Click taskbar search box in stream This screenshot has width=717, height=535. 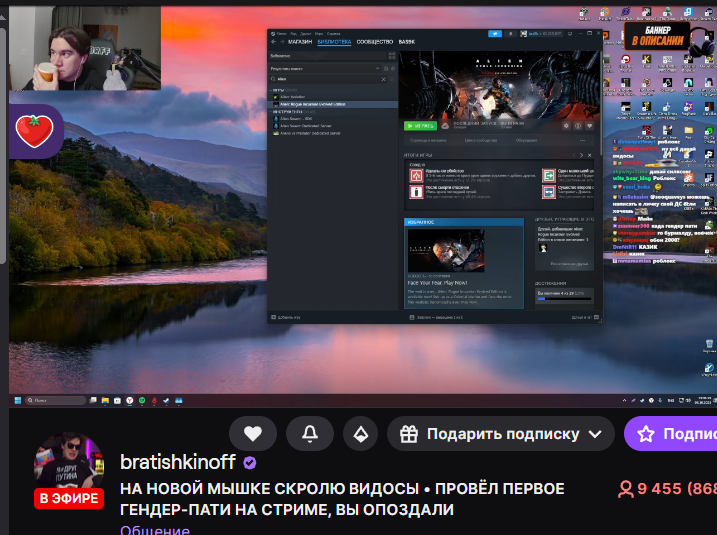pos(56,401)
